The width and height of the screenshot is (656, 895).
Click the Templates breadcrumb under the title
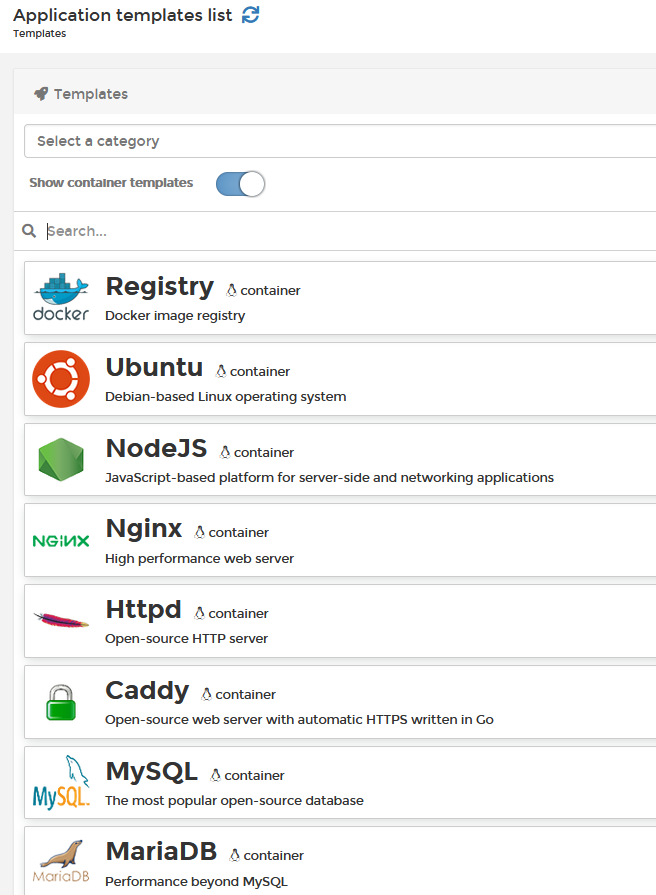click(39, 34)
